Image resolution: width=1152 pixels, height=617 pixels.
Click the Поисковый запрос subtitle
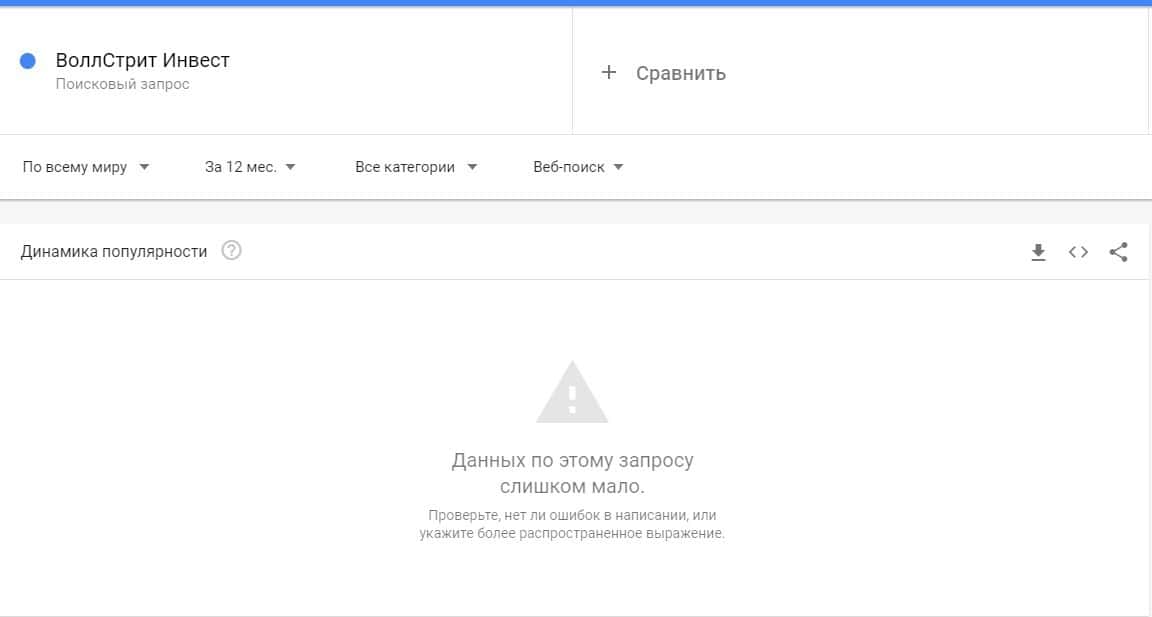[x=122, y=84]
